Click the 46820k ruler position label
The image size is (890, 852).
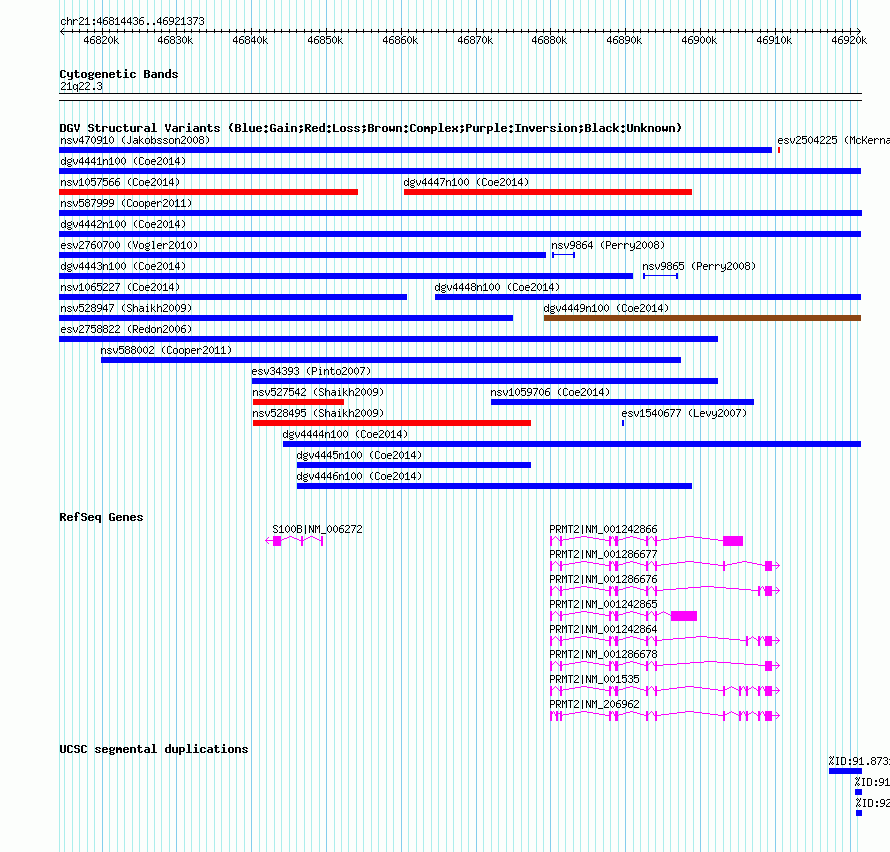coord(101,40)
